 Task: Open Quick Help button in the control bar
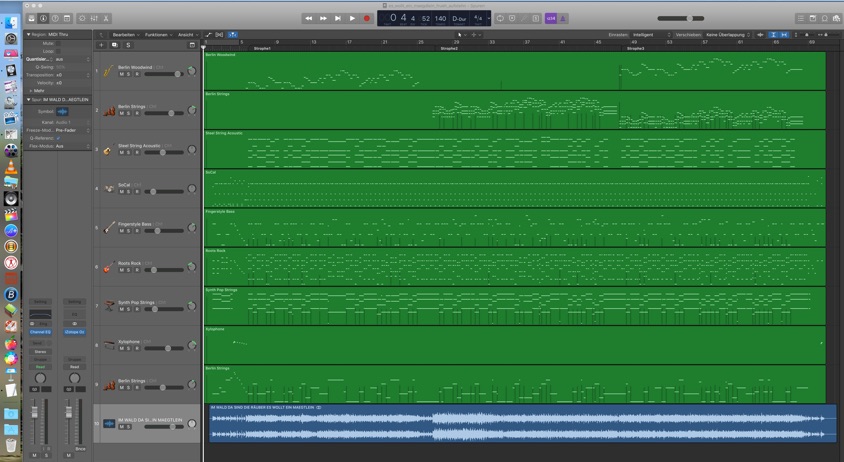click(x=55, y=18)
